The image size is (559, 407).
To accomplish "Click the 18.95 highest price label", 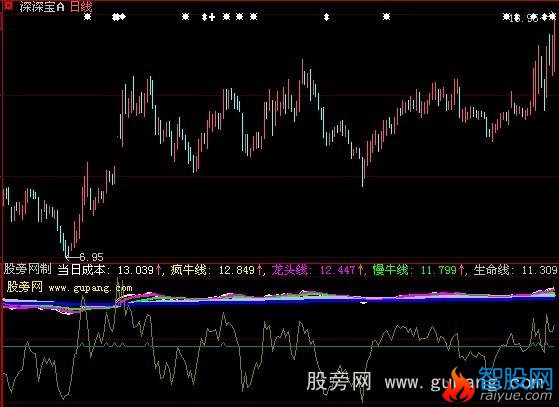I will click(x=523, y=18).
